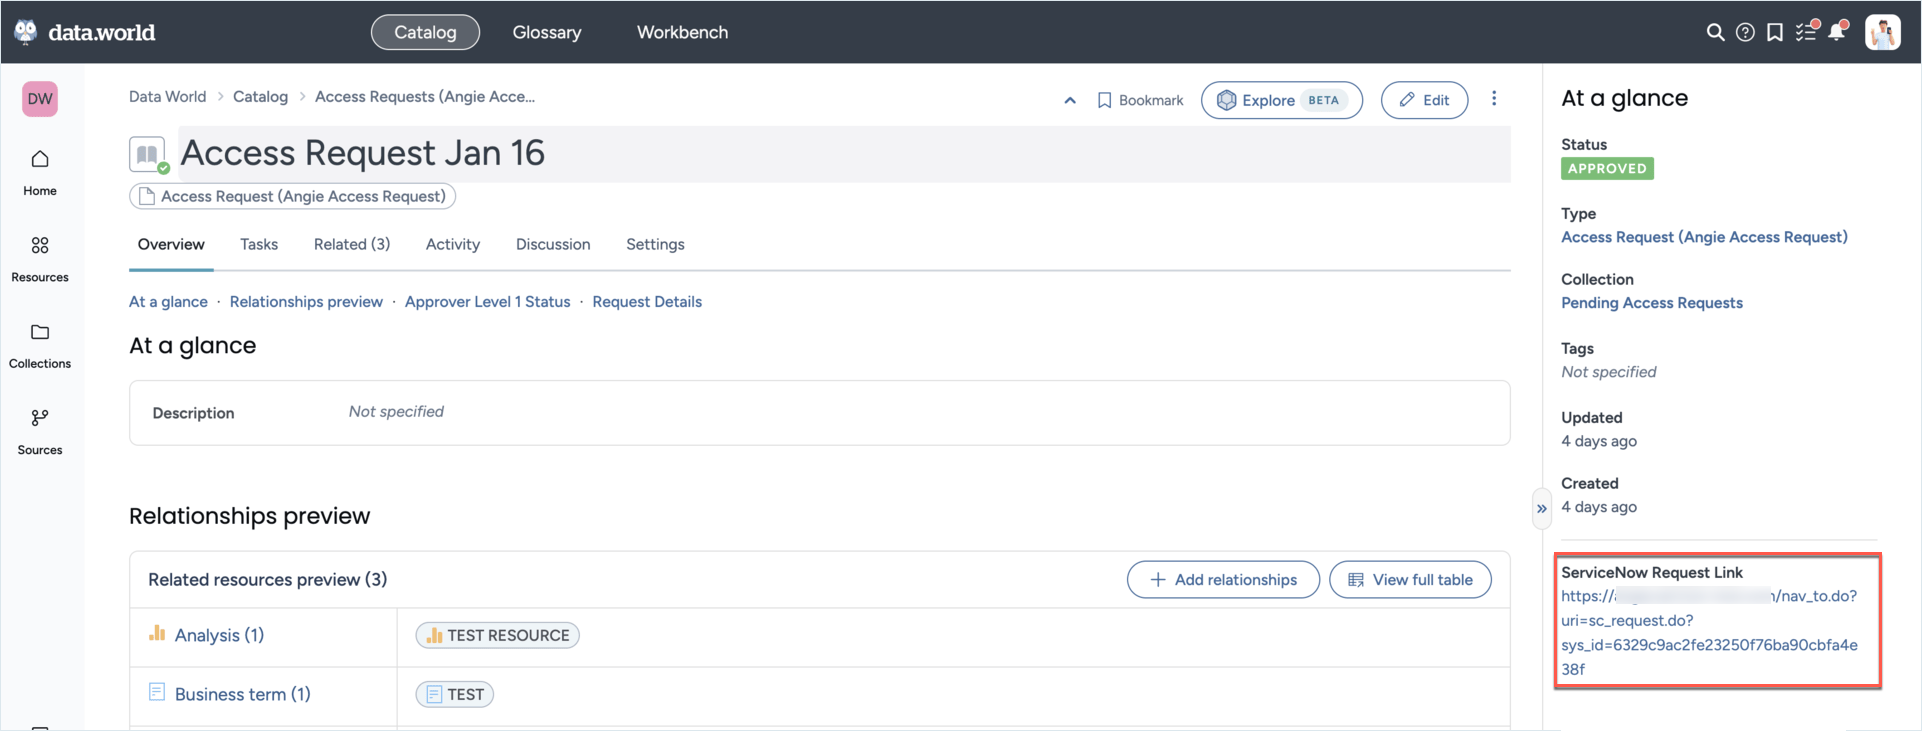Viewport: 1922px width, 731px height.
Task: Open the notifications bell
Action: tap(1837, 32)
